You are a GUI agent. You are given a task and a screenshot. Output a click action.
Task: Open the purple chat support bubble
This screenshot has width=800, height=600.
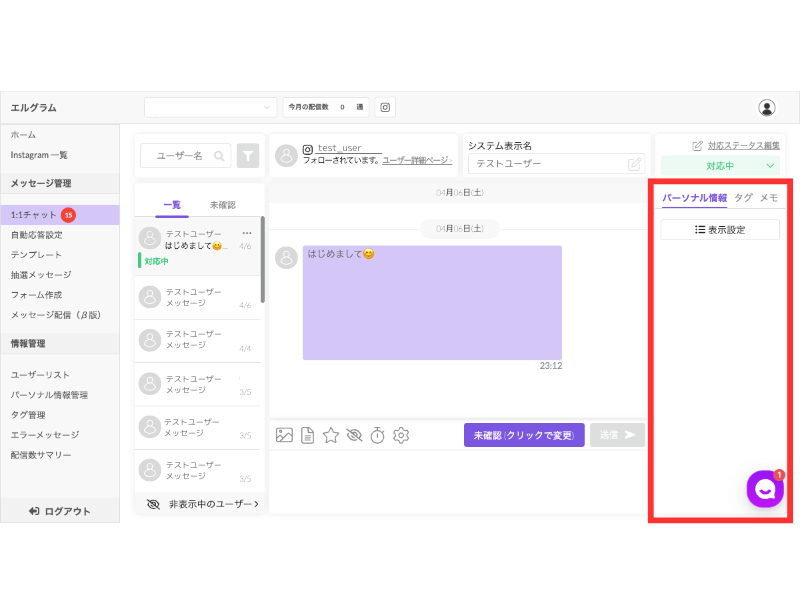pos(765,489)
